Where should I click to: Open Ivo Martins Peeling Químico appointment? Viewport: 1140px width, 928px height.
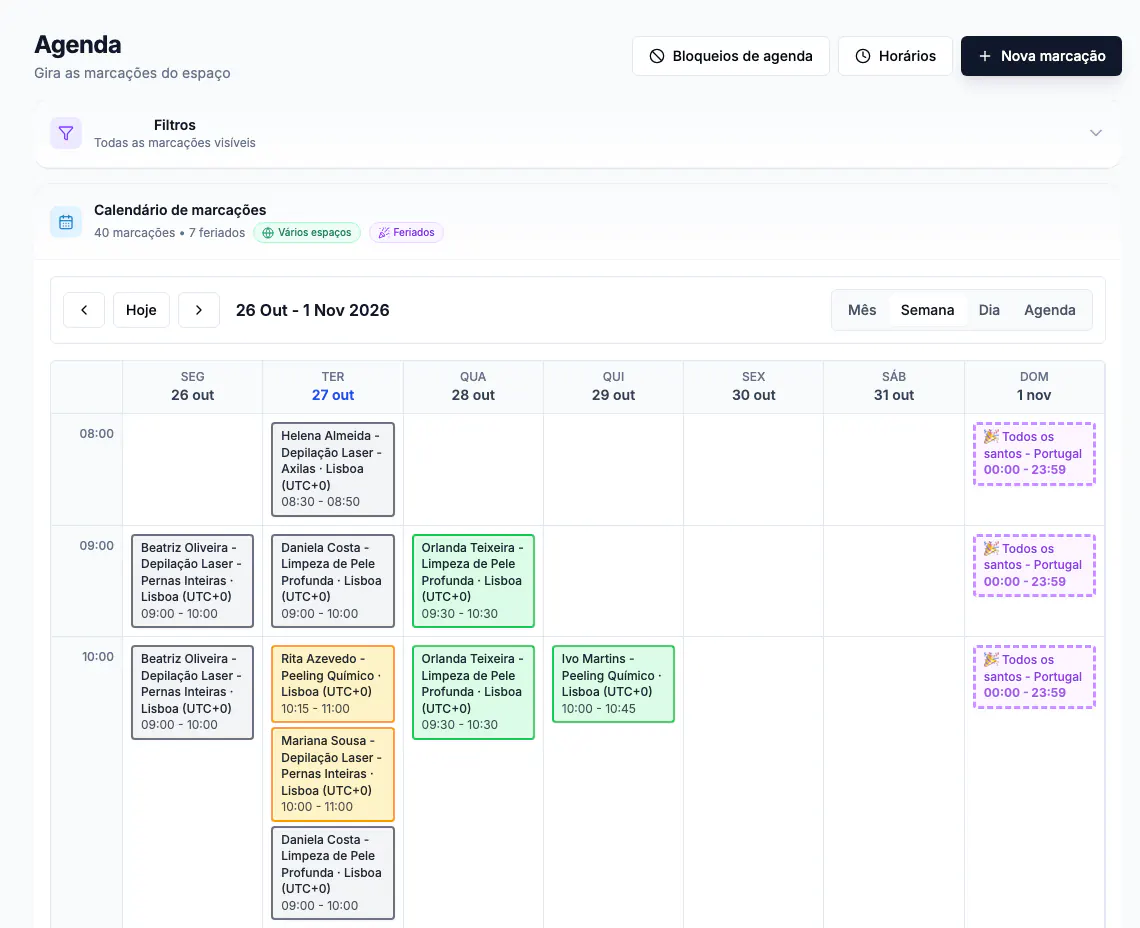click(614, 684)
